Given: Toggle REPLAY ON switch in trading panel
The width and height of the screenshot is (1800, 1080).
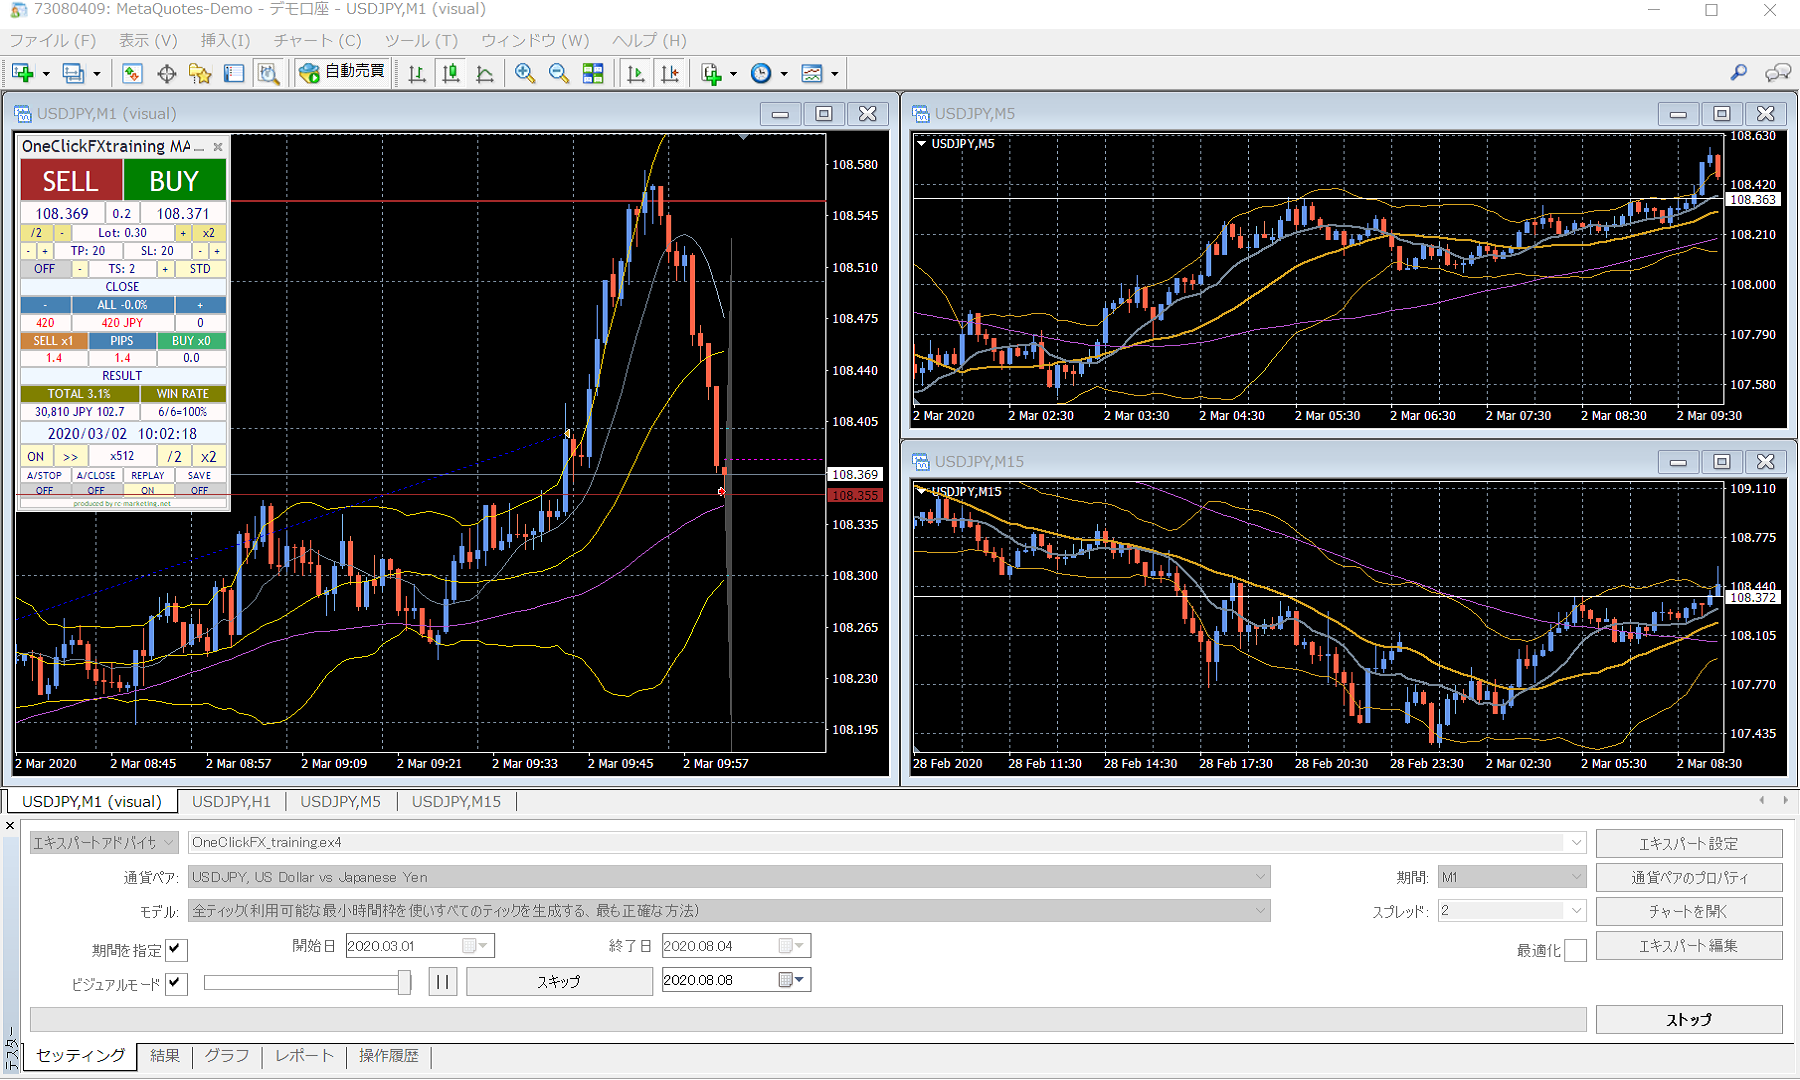Looking at the screenshot, I should pos(148,490).
